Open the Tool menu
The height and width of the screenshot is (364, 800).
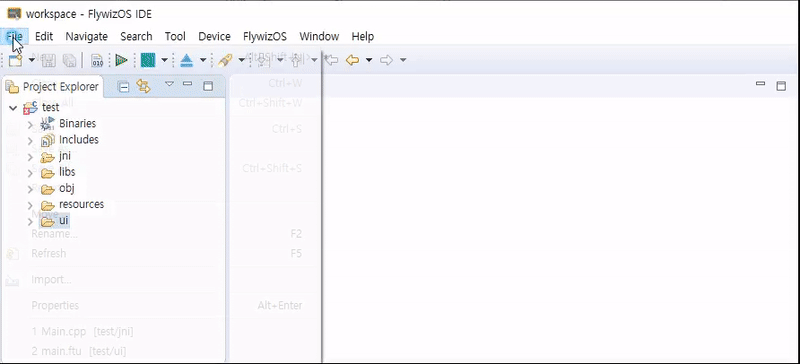coord(175,36)
